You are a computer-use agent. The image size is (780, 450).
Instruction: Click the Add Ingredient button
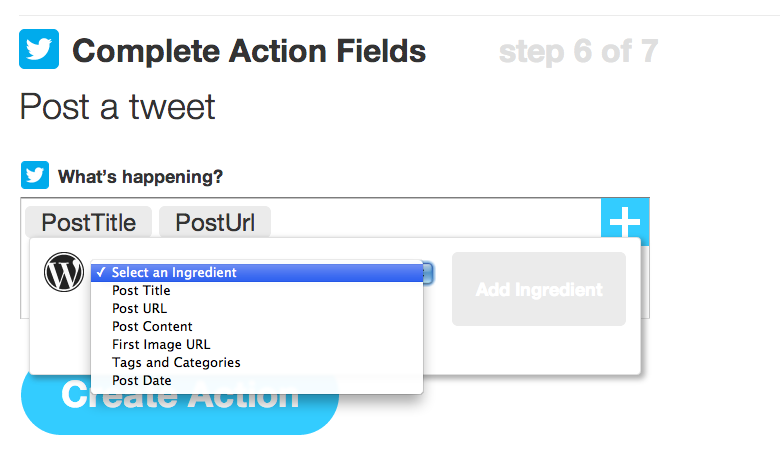pos(539,289)
